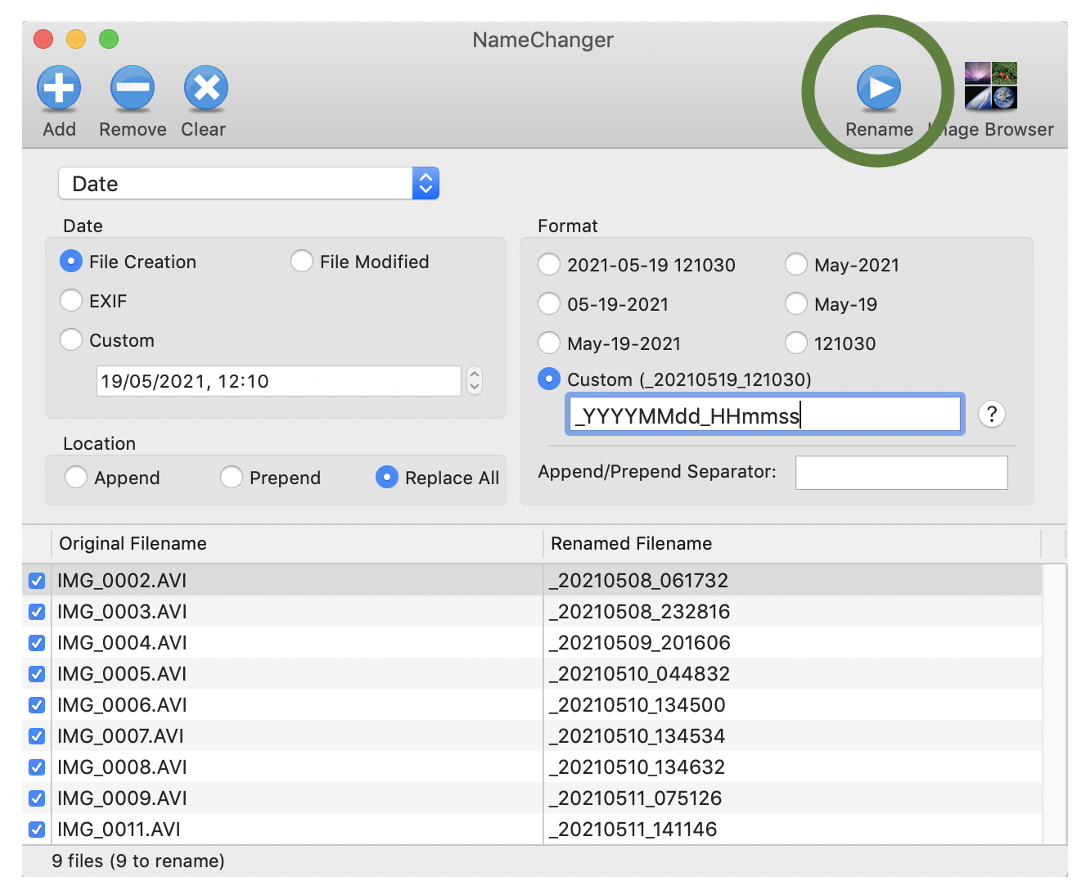Open the Image Browser icon
Screen dimensions: 1090x894
tap(991, 86)
